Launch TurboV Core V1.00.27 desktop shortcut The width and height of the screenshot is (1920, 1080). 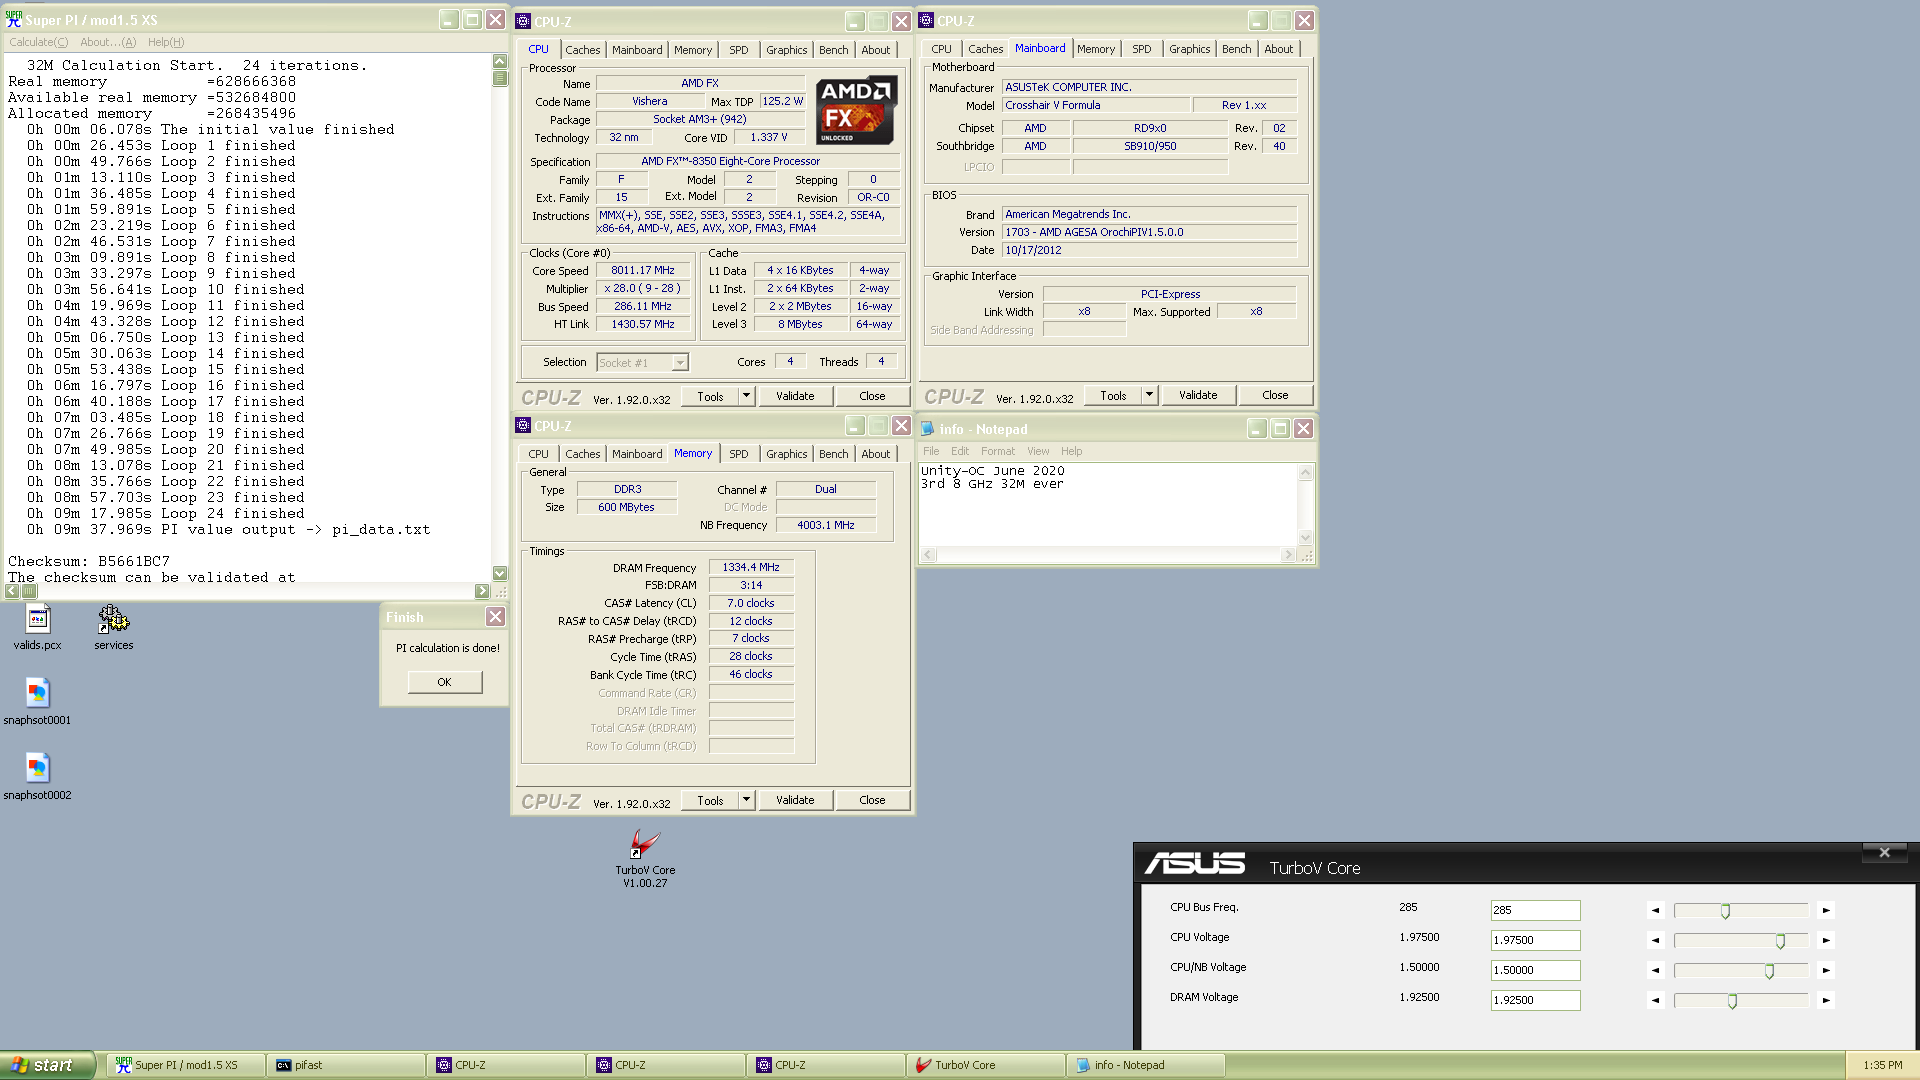pyautogui.click(x=645, y=858)
